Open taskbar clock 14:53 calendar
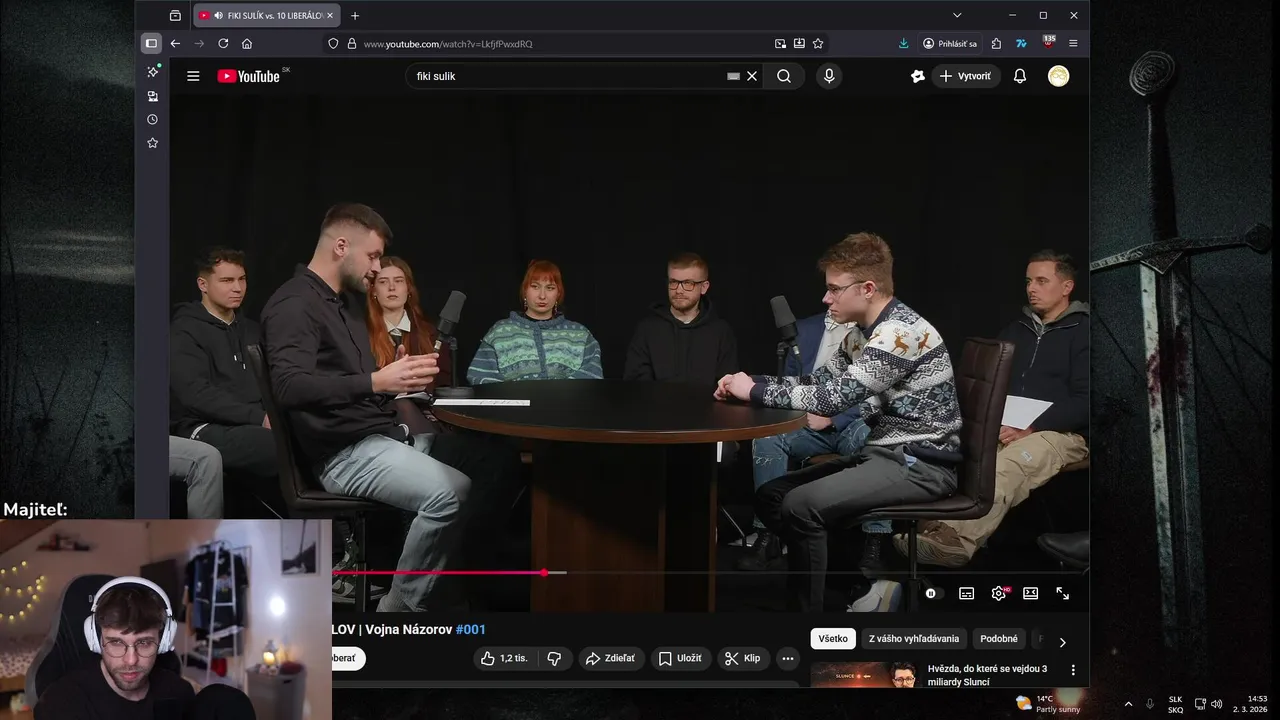 [1251, 704]
